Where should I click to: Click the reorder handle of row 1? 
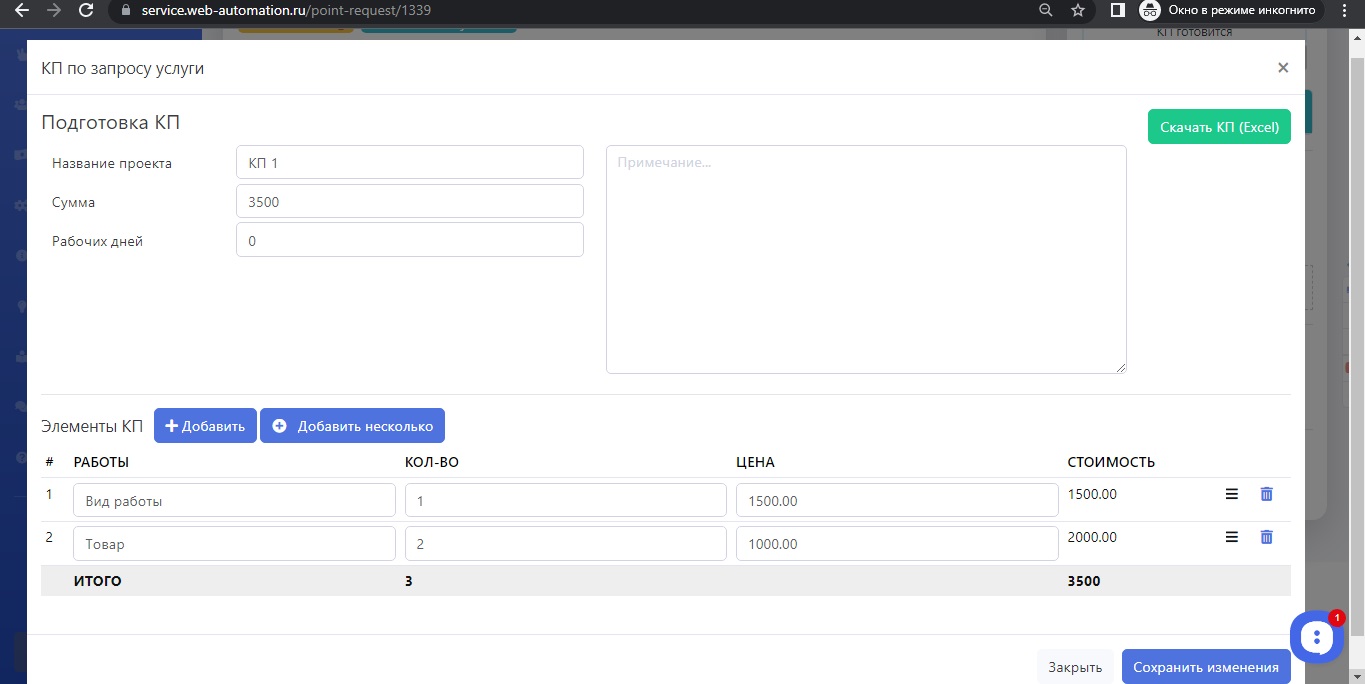click(x=1232, y=494)
